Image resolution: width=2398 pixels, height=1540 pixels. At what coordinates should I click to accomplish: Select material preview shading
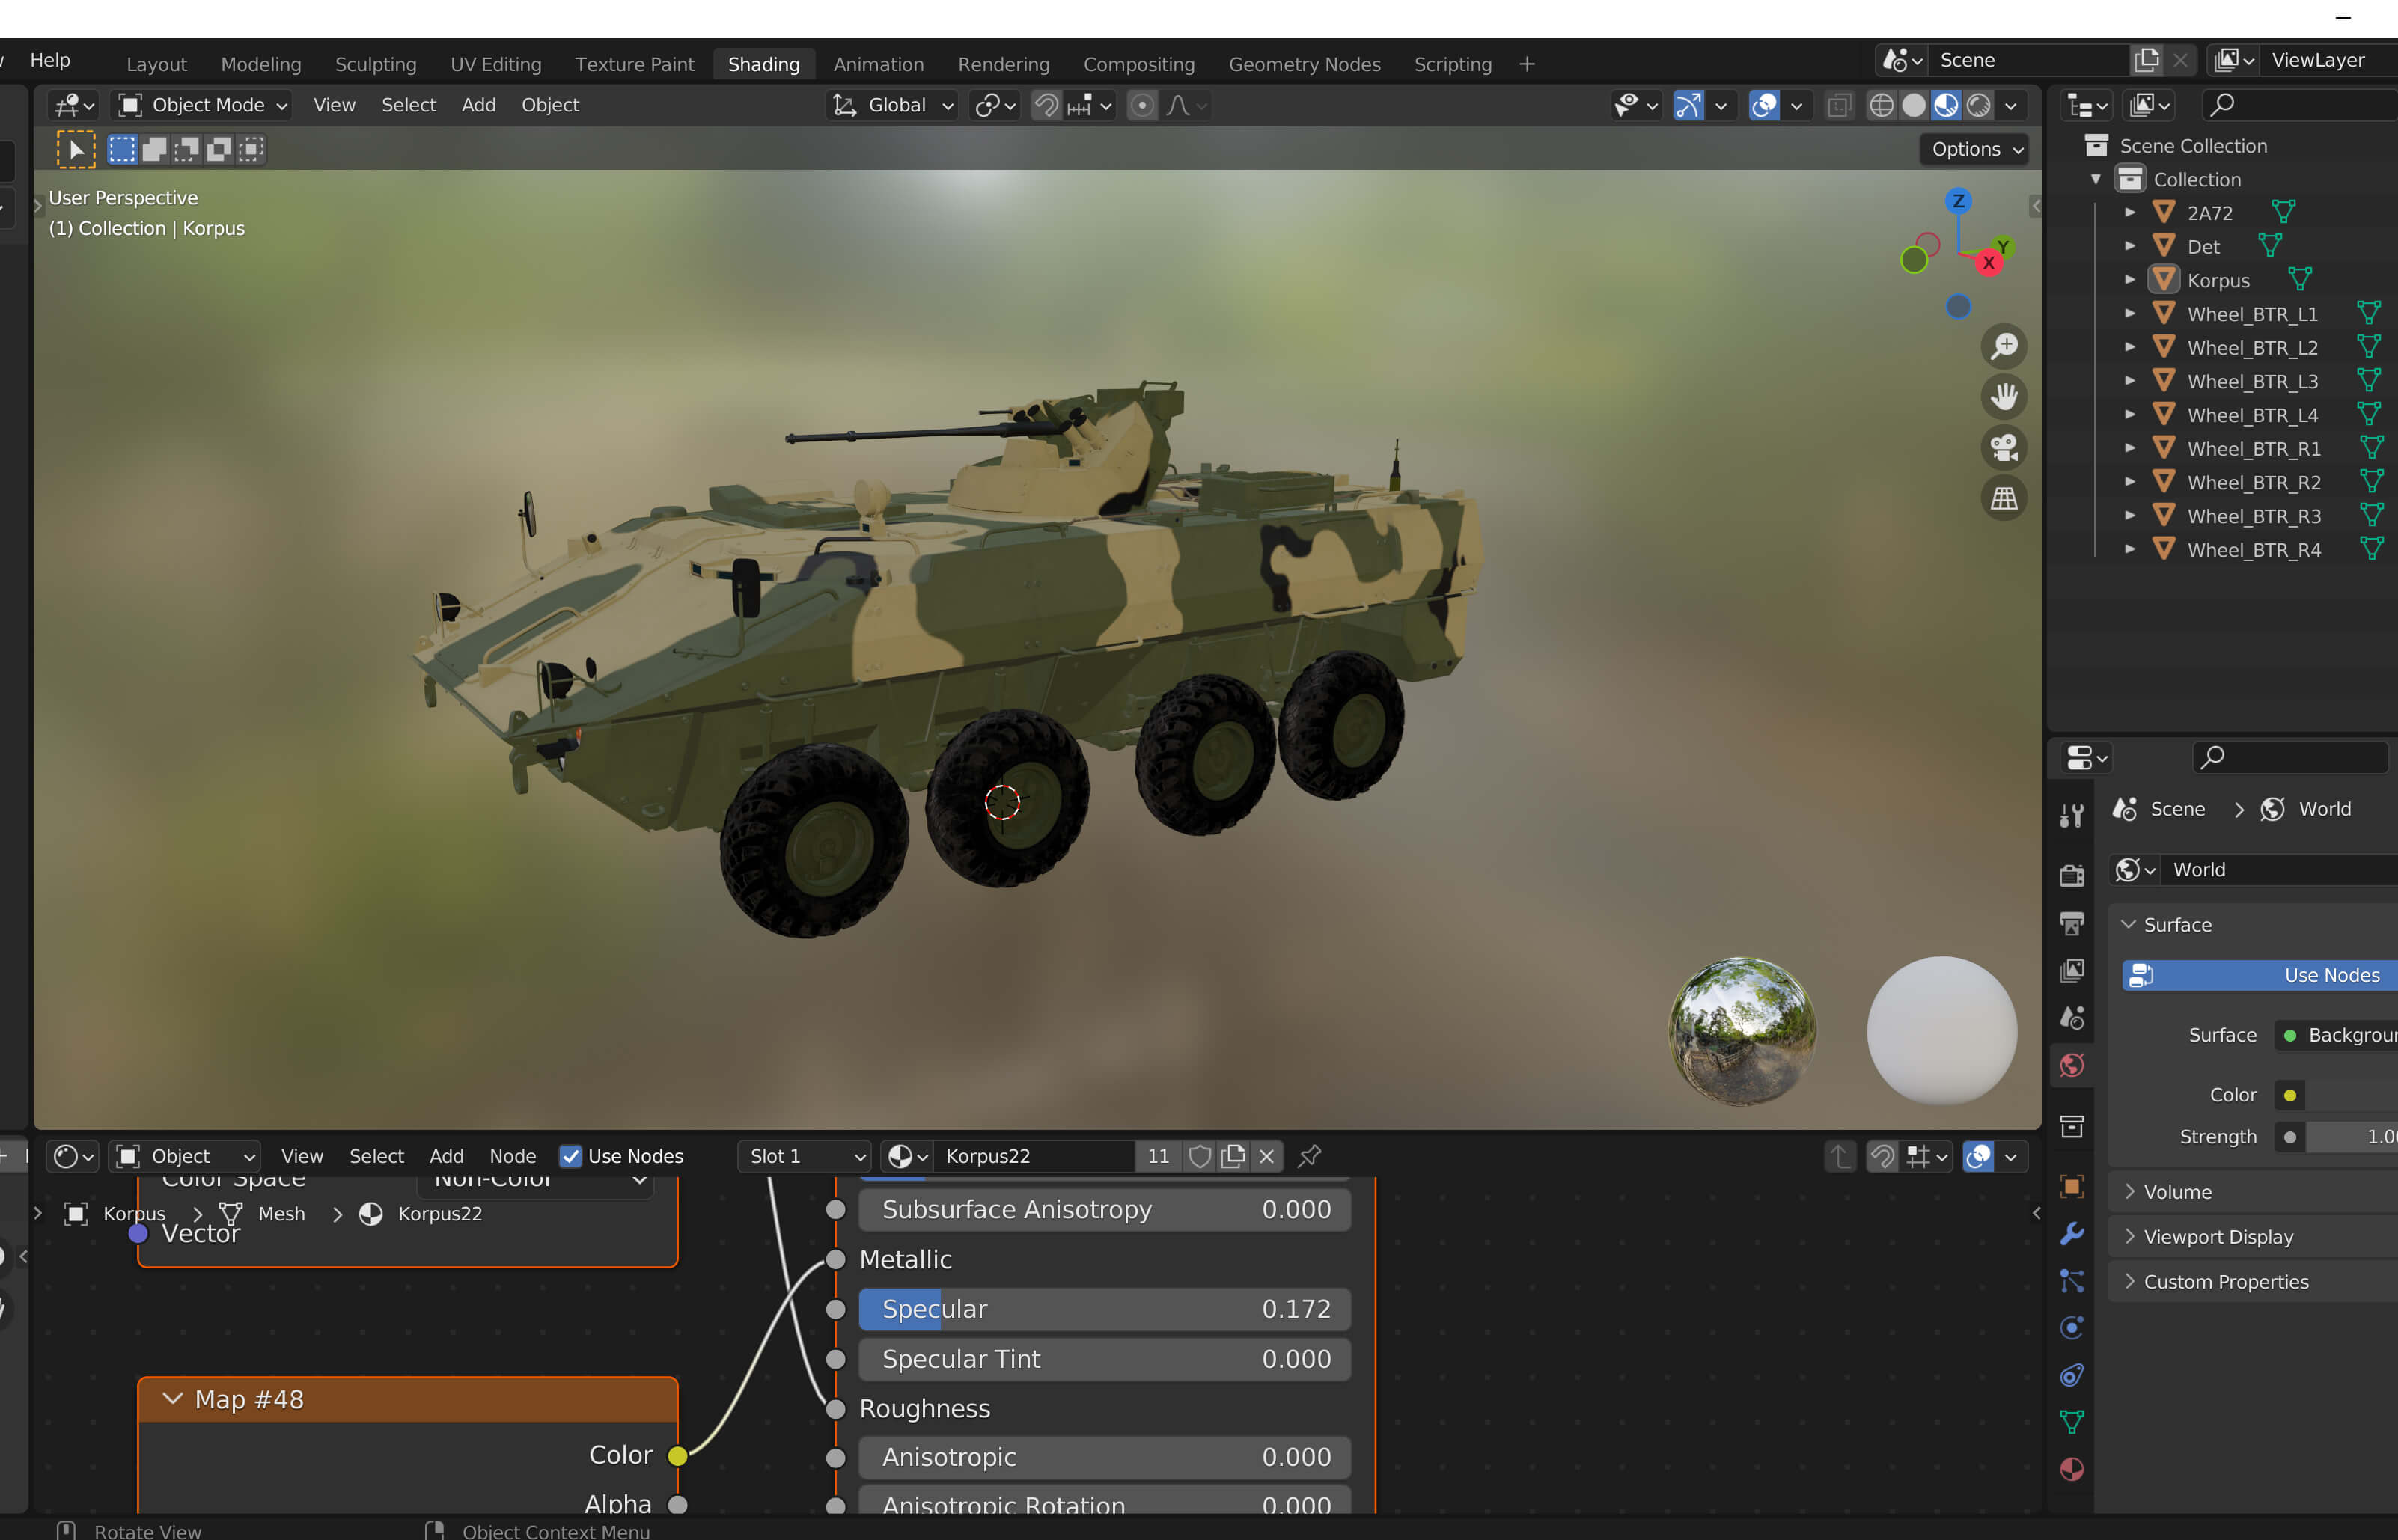click(1945, 105)
